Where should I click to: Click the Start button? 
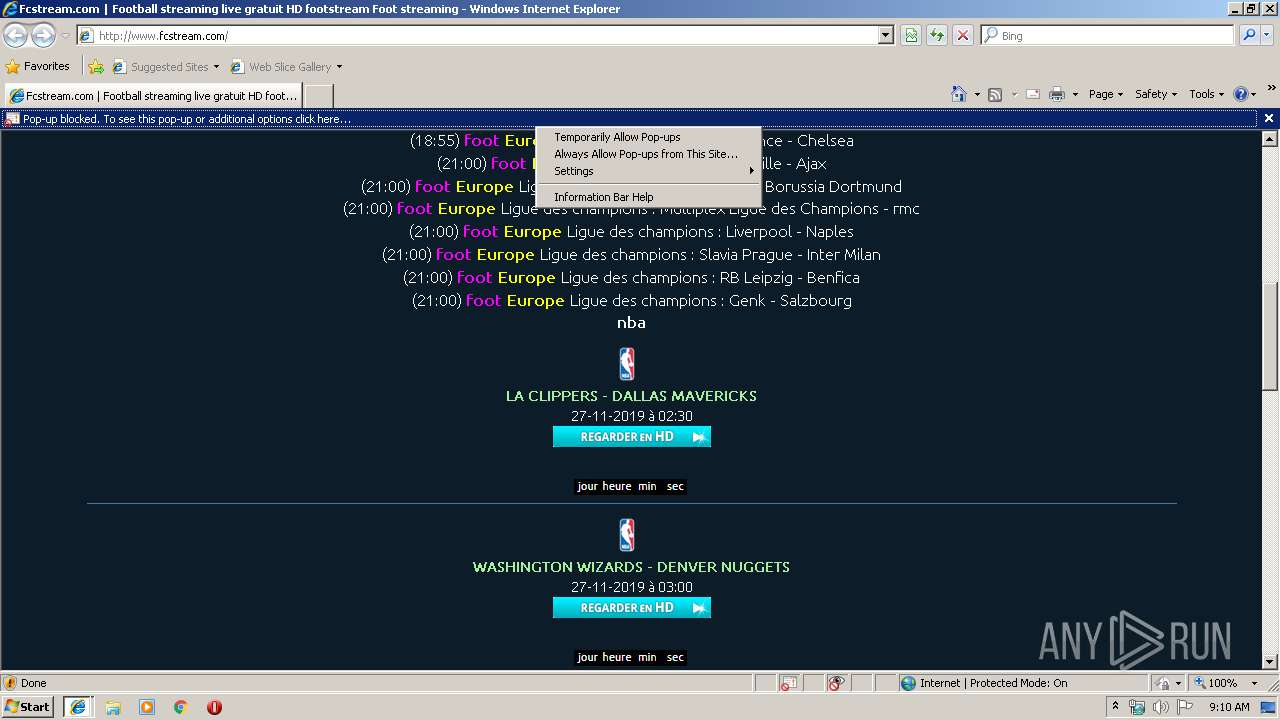pyautogui.click(x=28, y=707)
